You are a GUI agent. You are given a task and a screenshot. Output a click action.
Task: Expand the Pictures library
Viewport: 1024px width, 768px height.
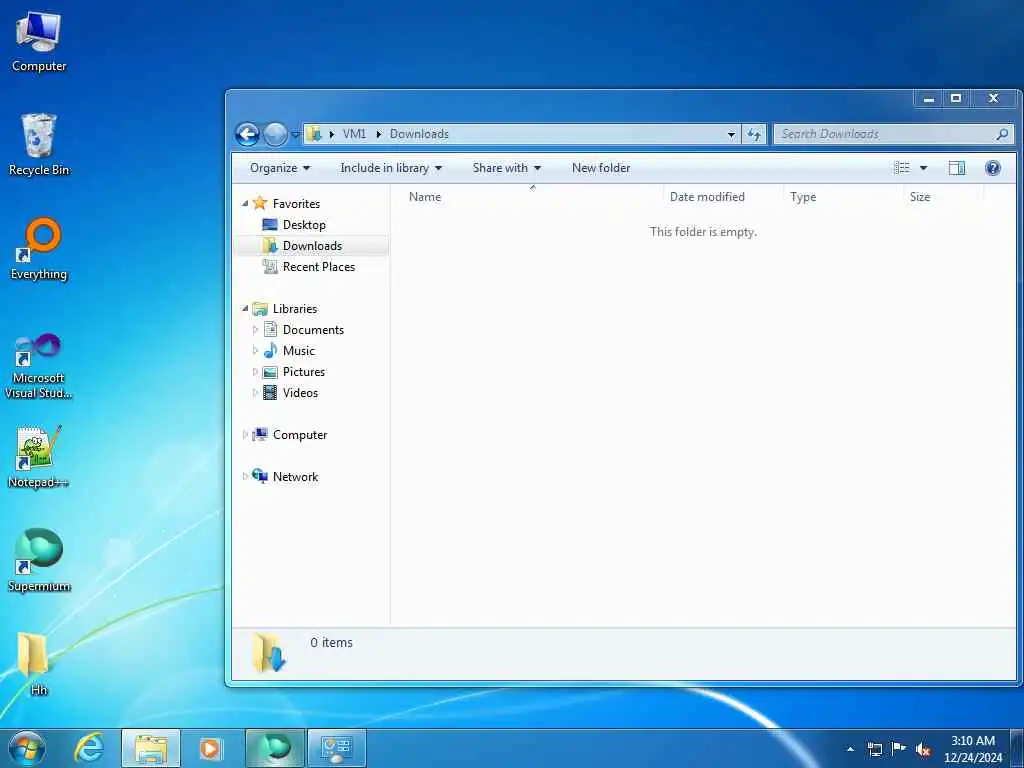point(255,372)
